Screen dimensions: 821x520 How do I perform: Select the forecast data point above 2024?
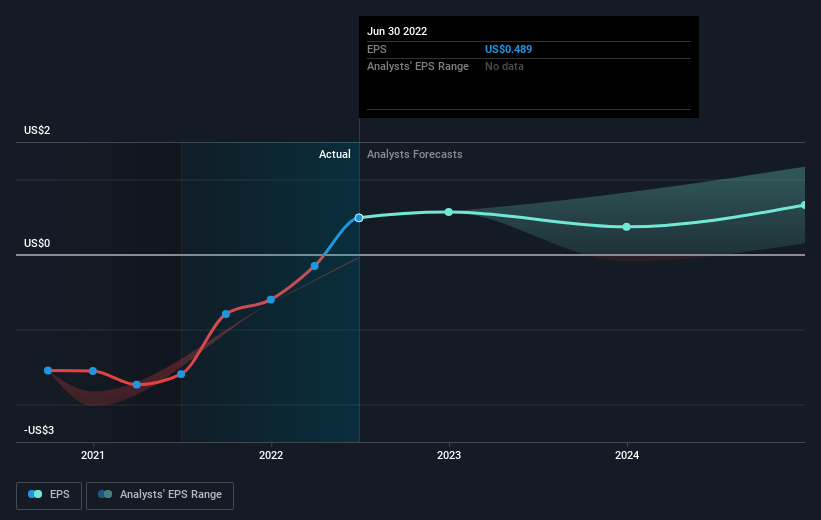point(627,227)
